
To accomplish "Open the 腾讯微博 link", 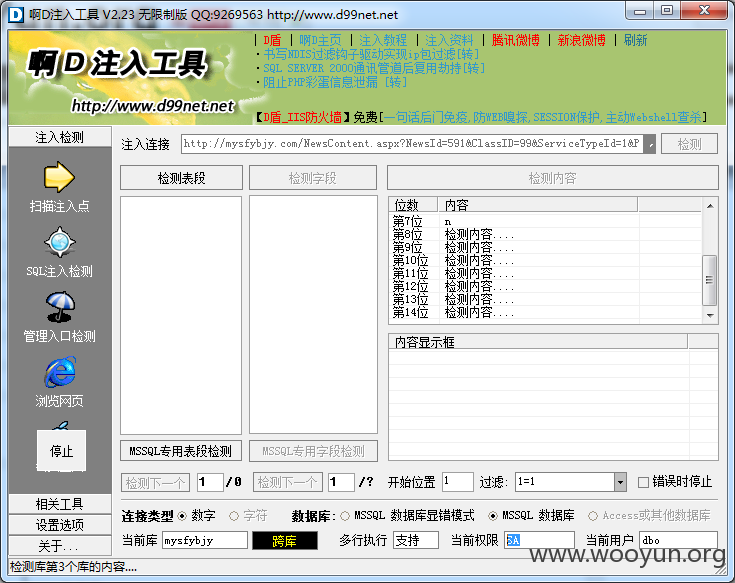I will pos(516,40).
